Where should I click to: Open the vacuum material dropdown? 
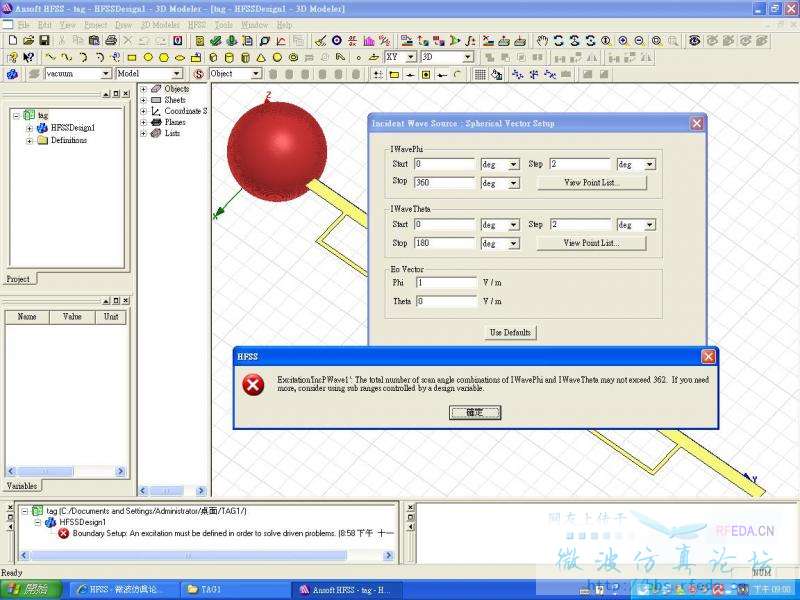click(x=106, y=74)
